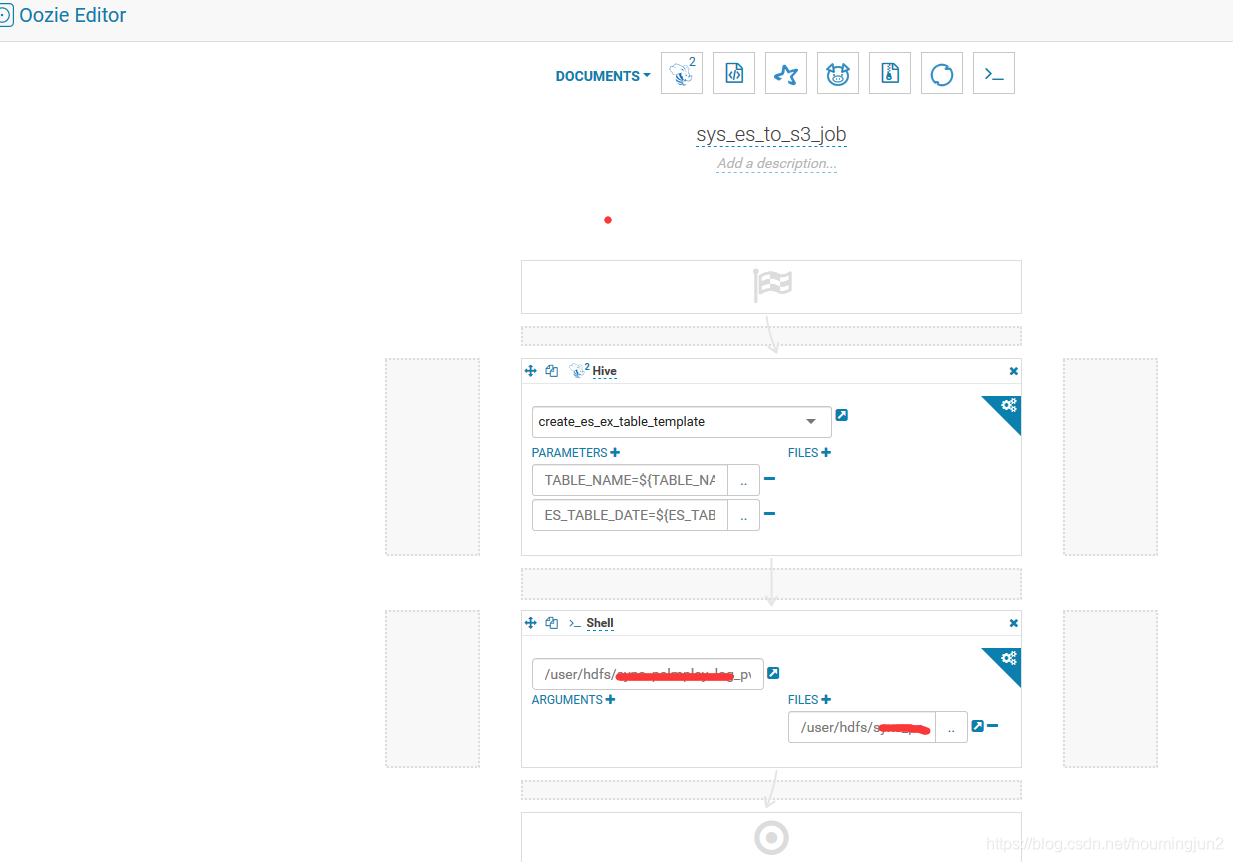Remove the ES_TABLE_DATE parameter
The height and width of the screenshot is (862, 1233).
pyautogui.click(x=769, y=514)
